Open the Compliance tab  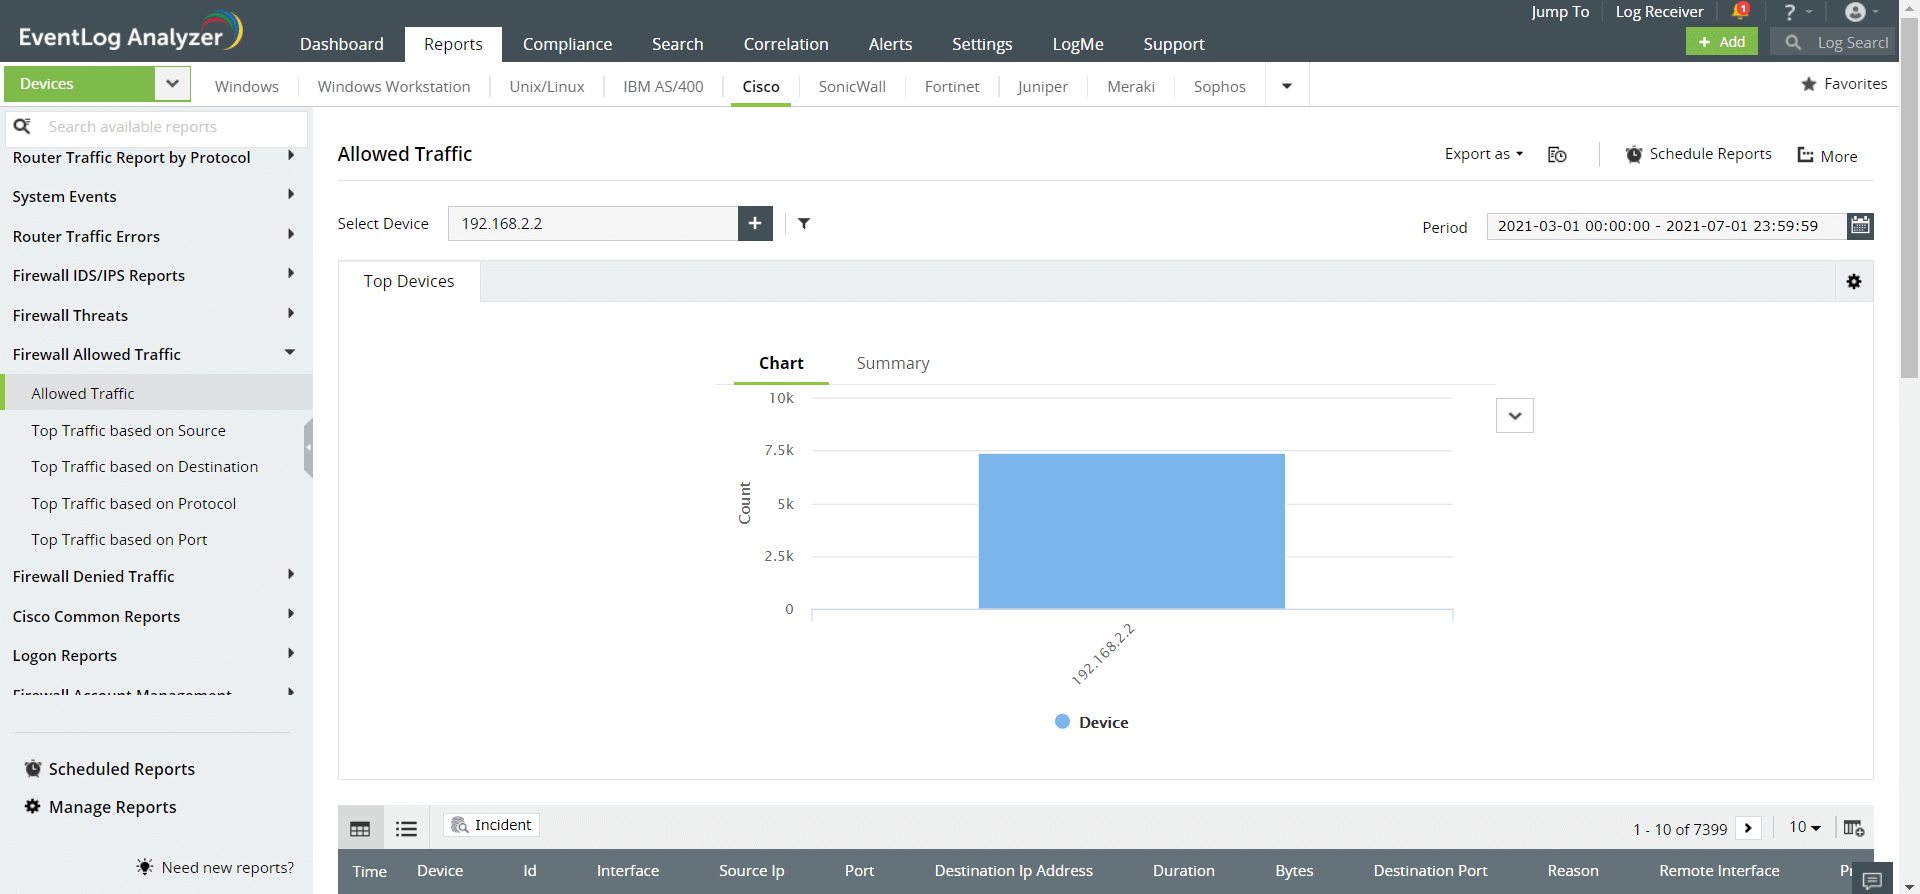point(567,44)
